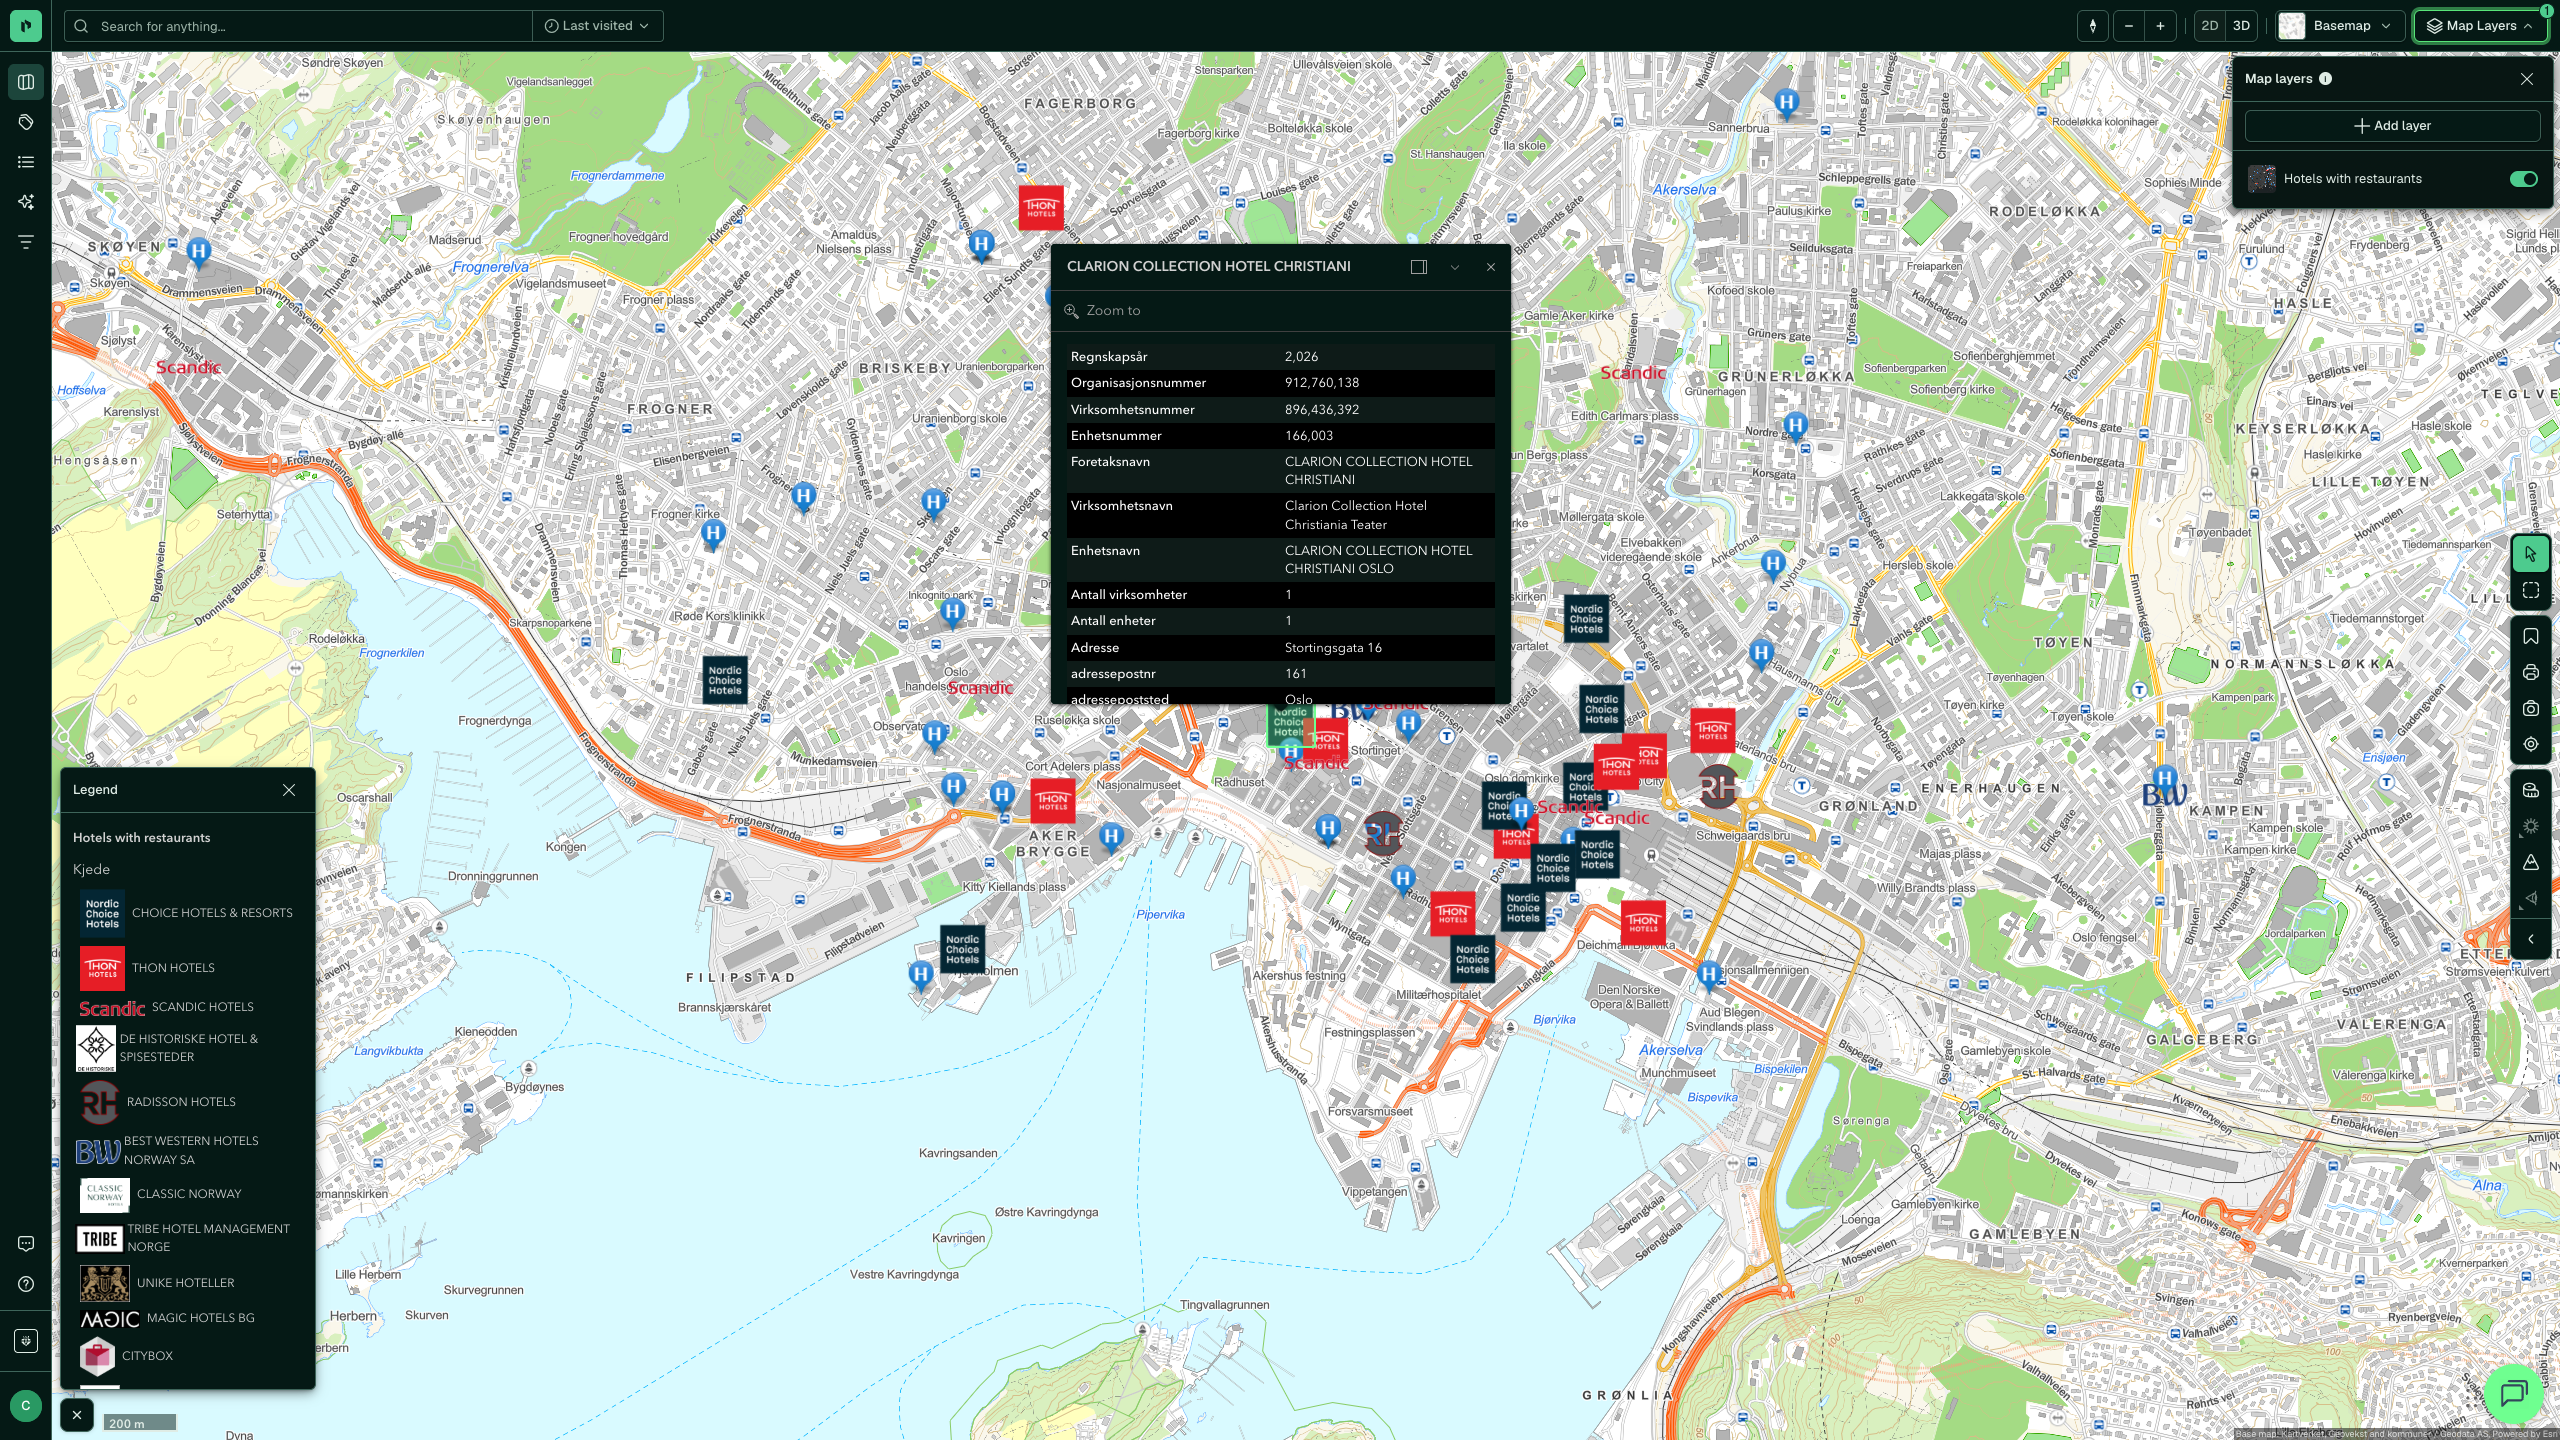Close the Map layers panel

click(x=2526, y=79)
